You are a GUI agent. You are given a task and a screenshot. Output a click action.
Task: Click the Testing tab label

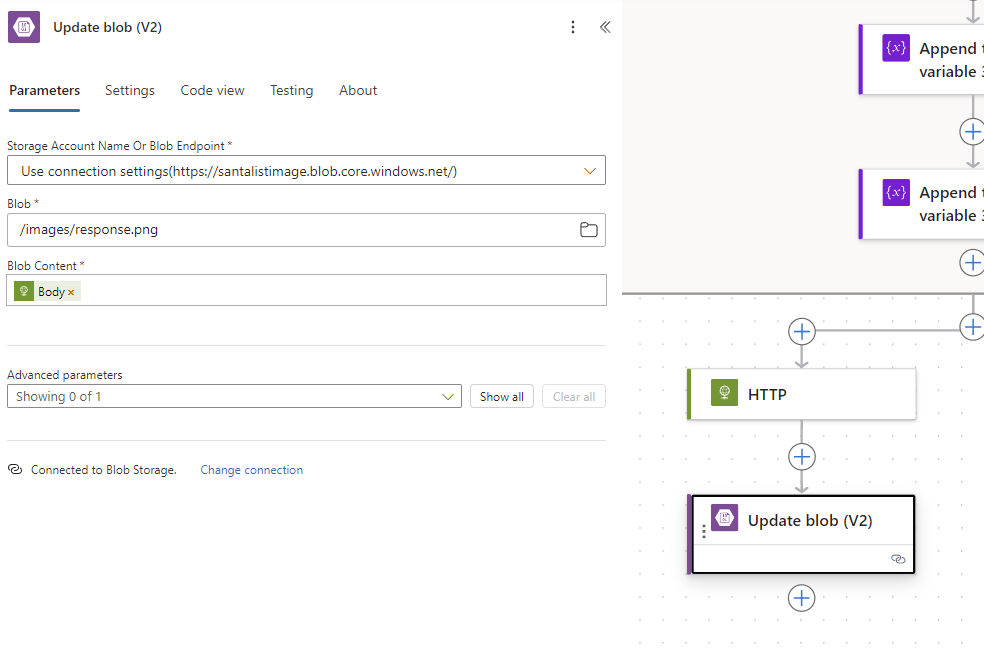coord(291,90)
